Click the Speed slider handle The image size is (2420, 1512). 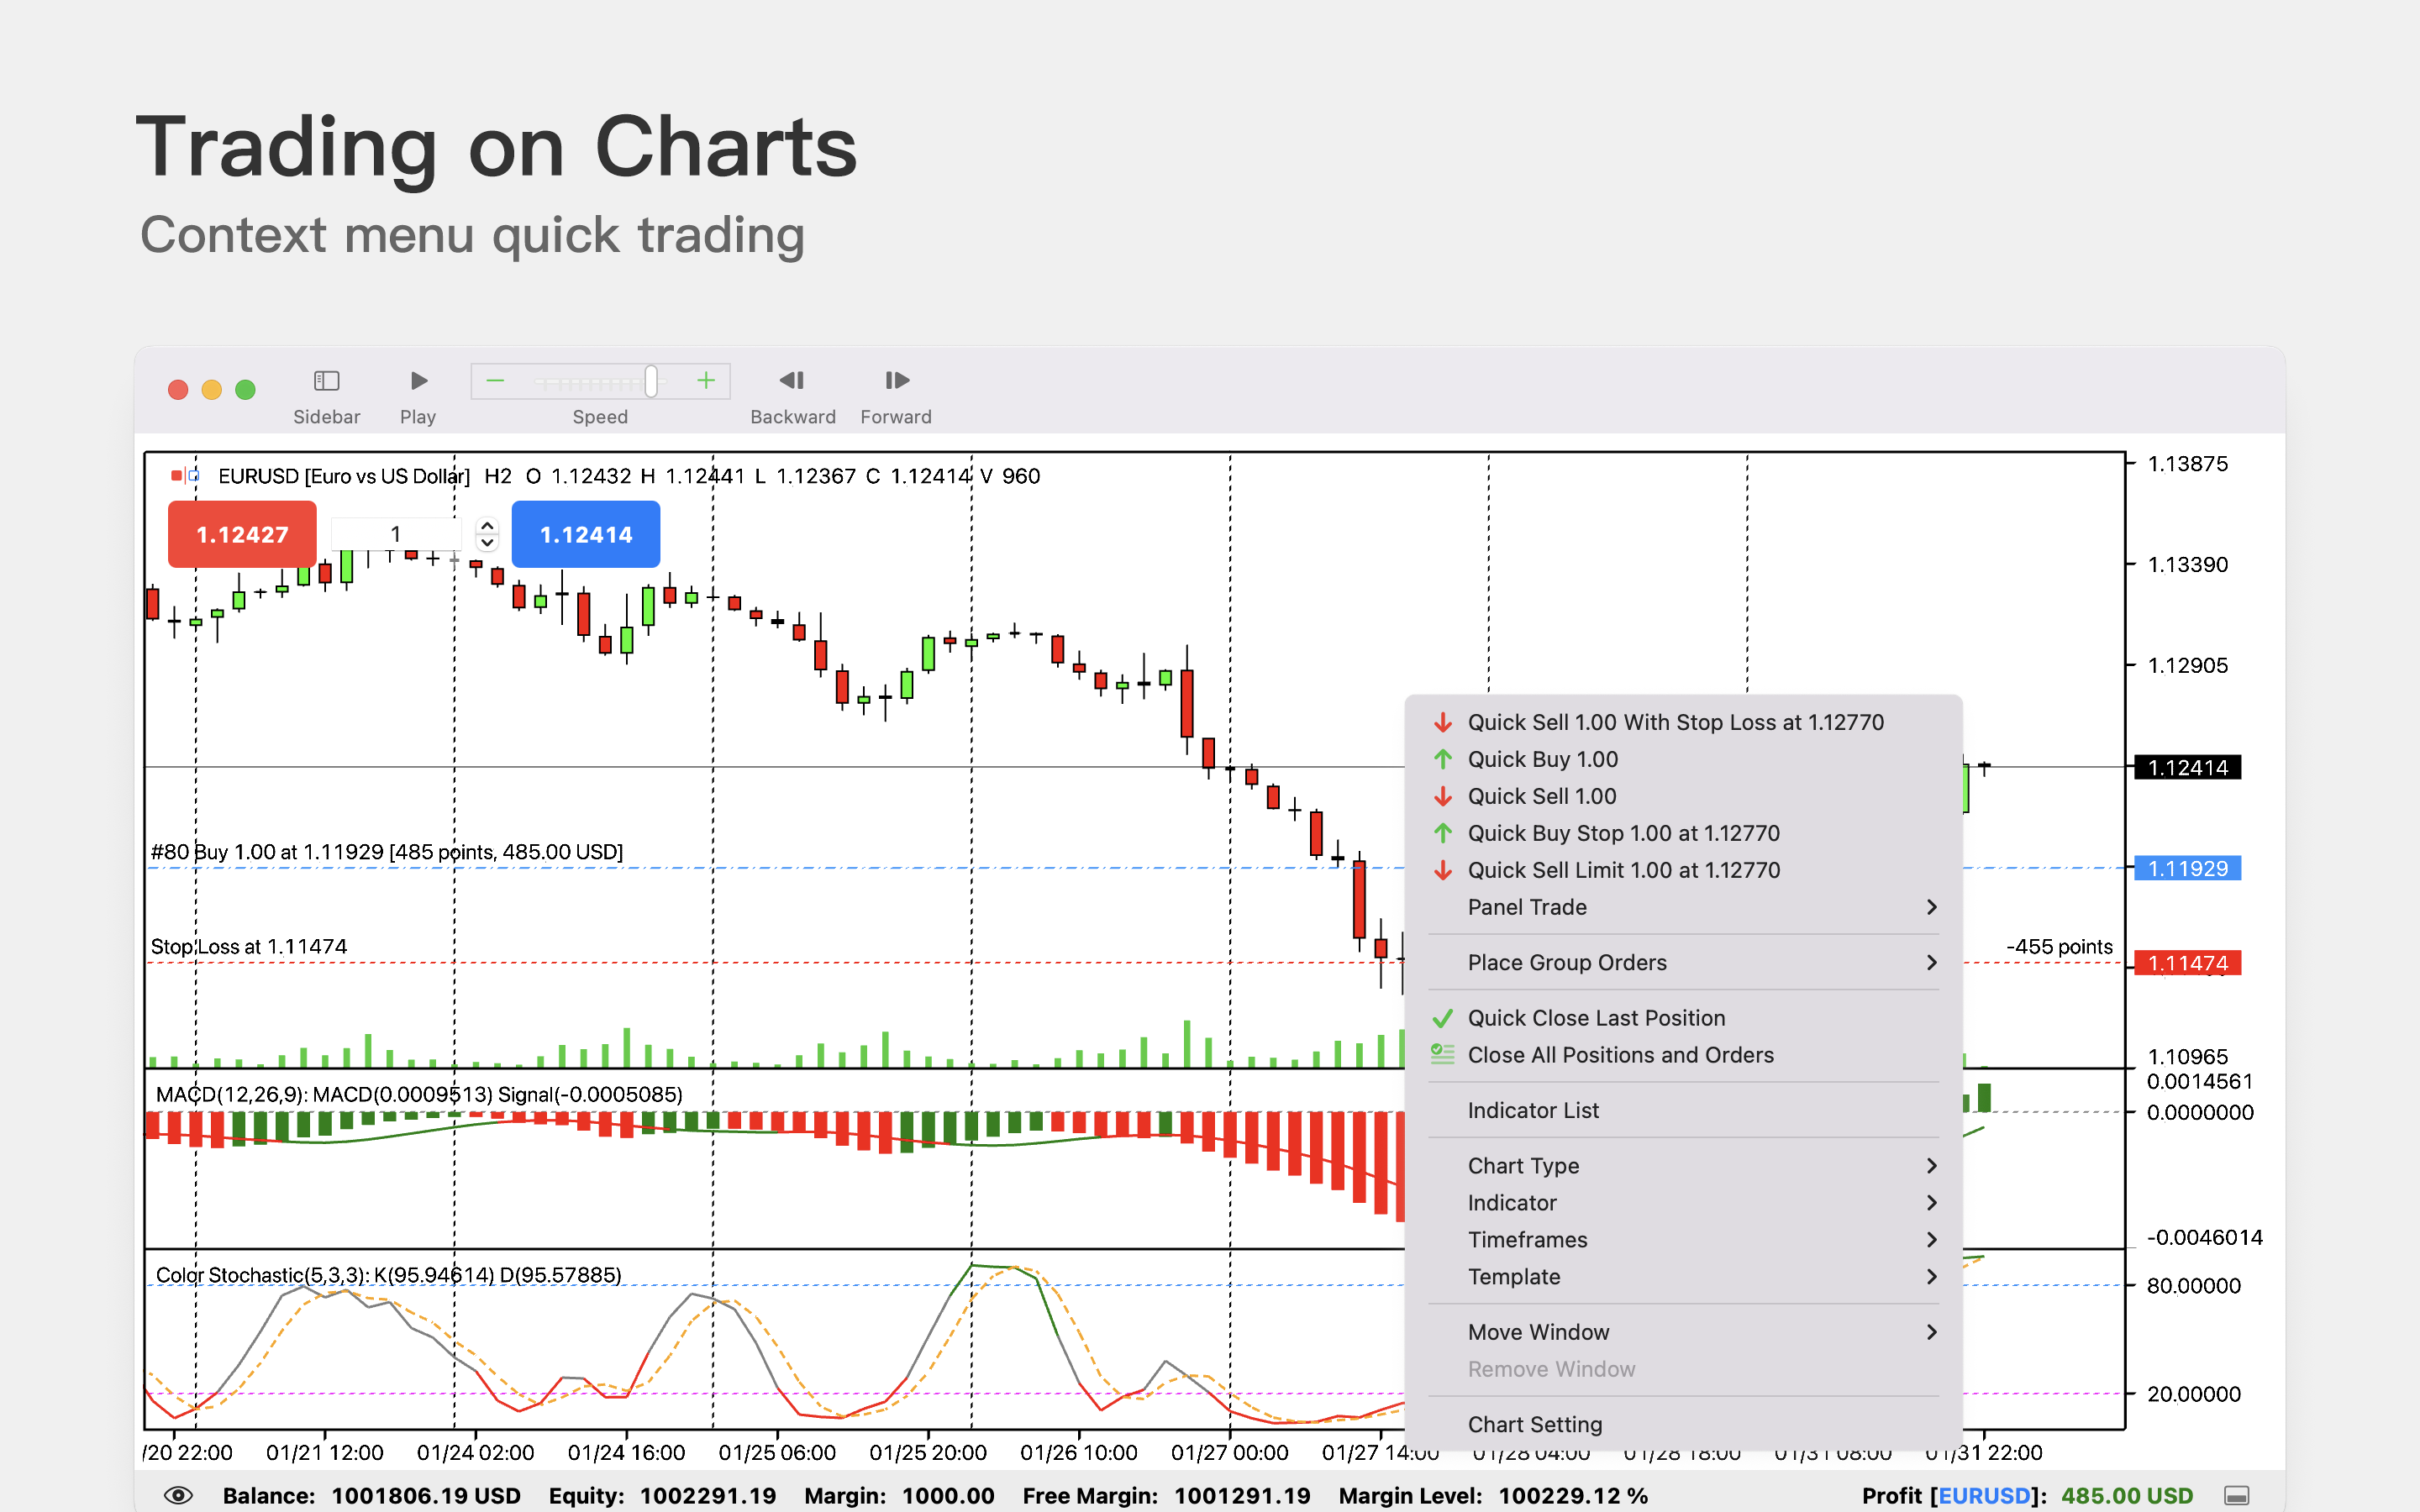tap(651, 381)
